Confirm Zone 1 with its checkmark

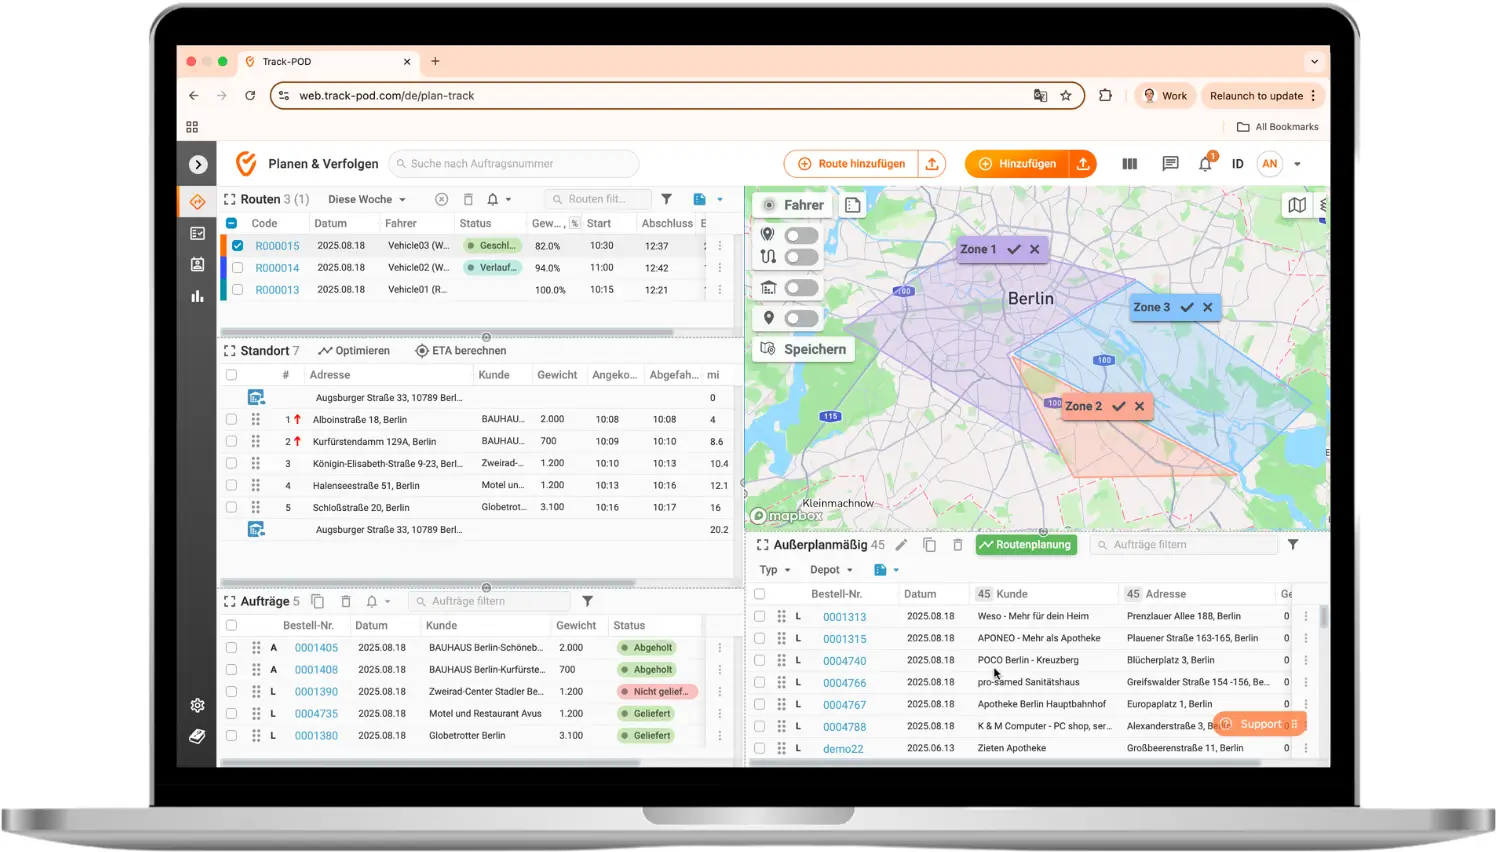click(1014, 249)
